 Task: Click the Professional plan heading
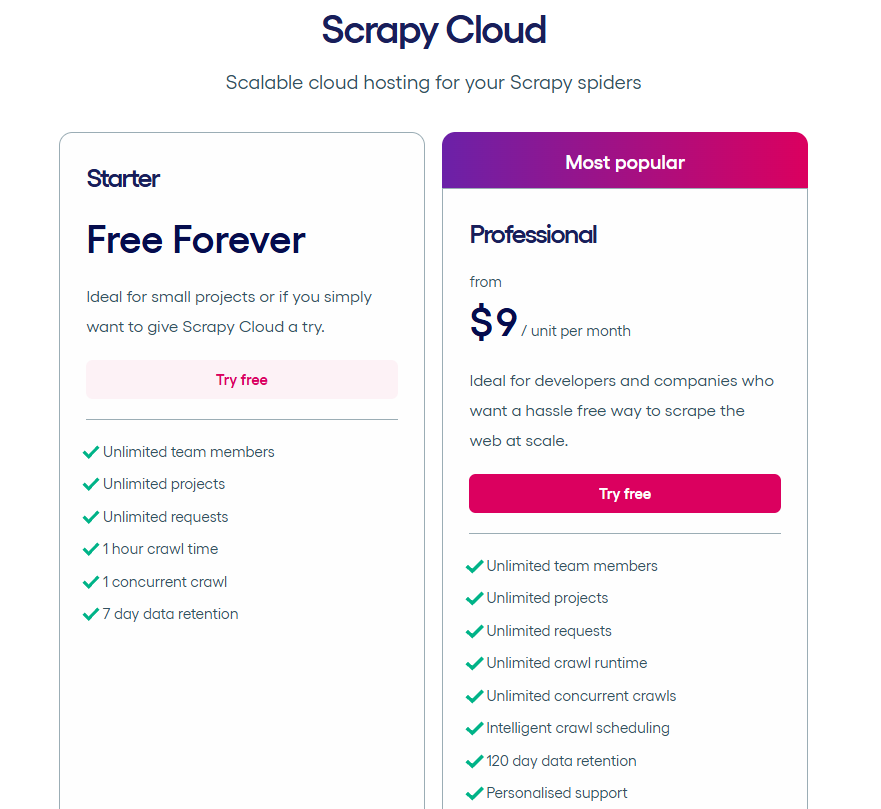(533, 234)
